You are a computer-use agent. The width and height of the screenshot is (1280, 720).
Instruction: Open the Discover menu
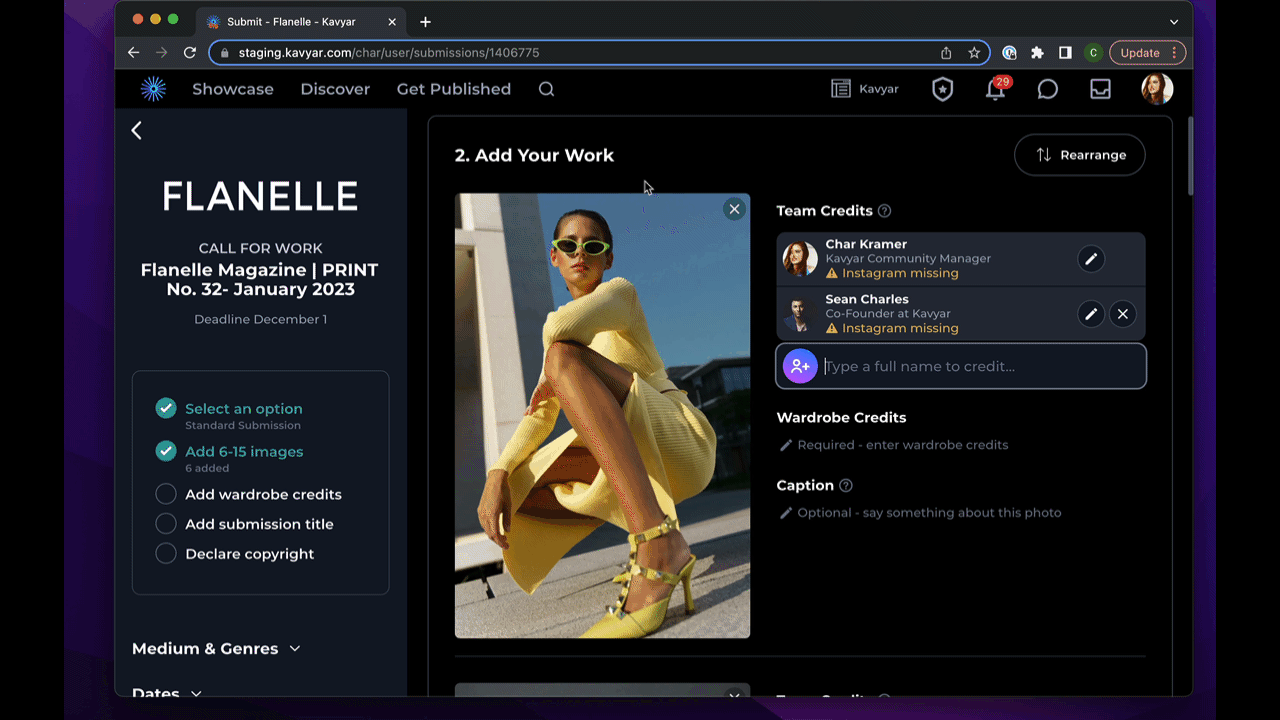[335, 89]
